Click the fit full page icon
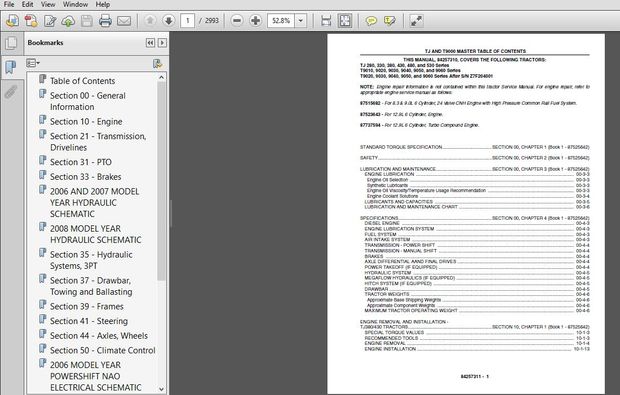620x395 pixels. (x=345, y=21)
